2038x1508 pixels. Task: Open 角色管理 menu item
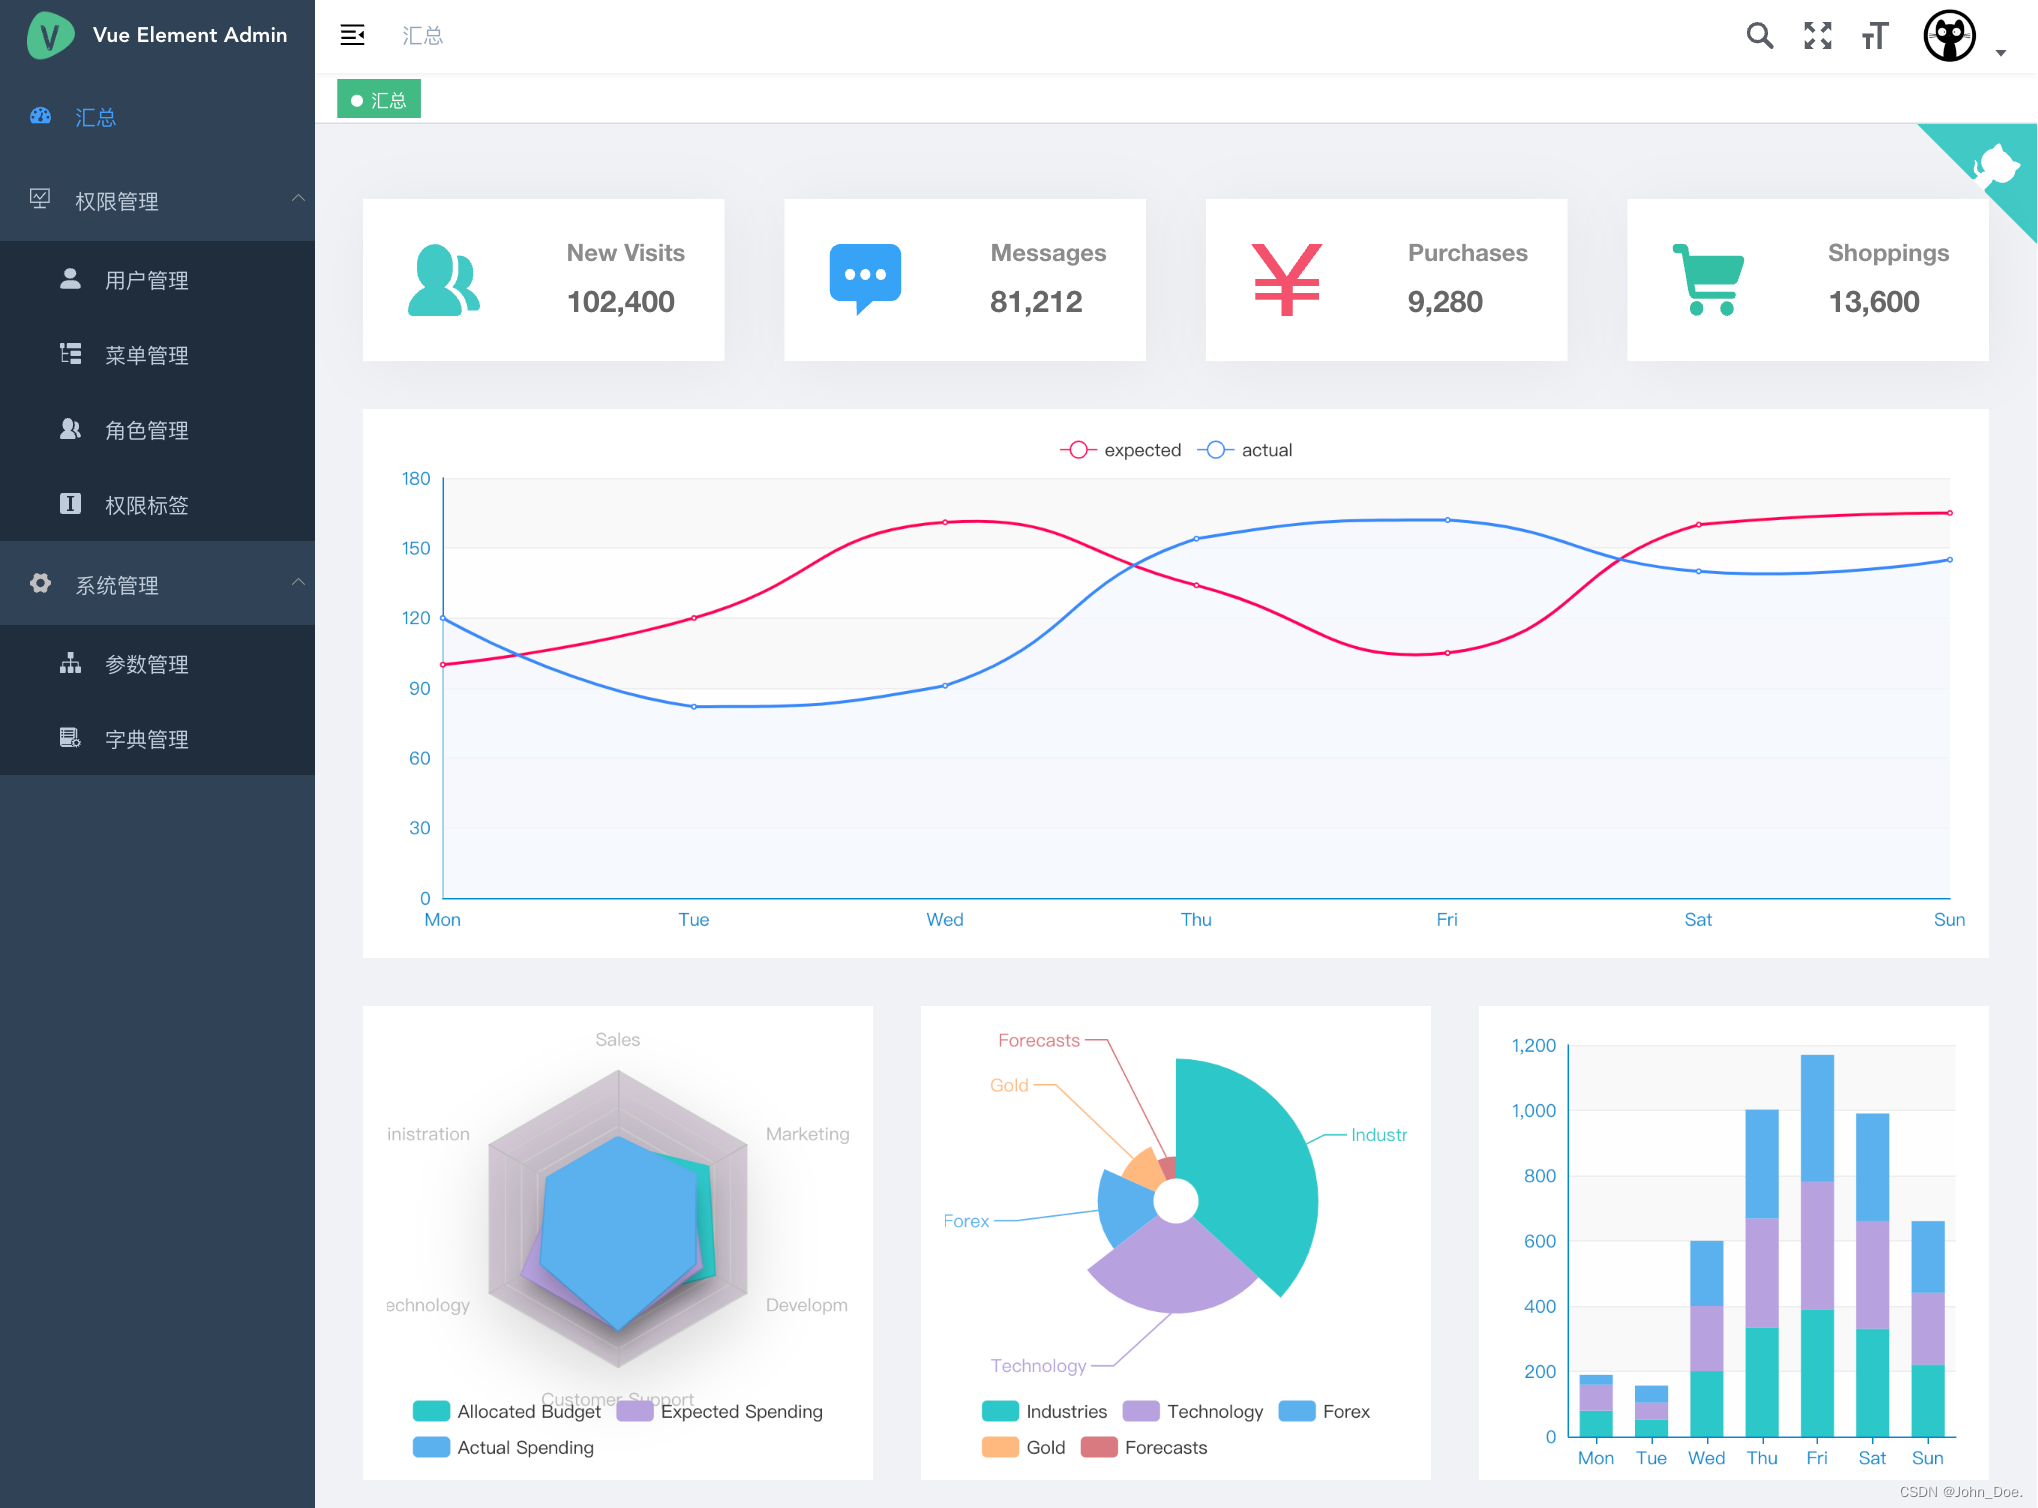point(157,430)
